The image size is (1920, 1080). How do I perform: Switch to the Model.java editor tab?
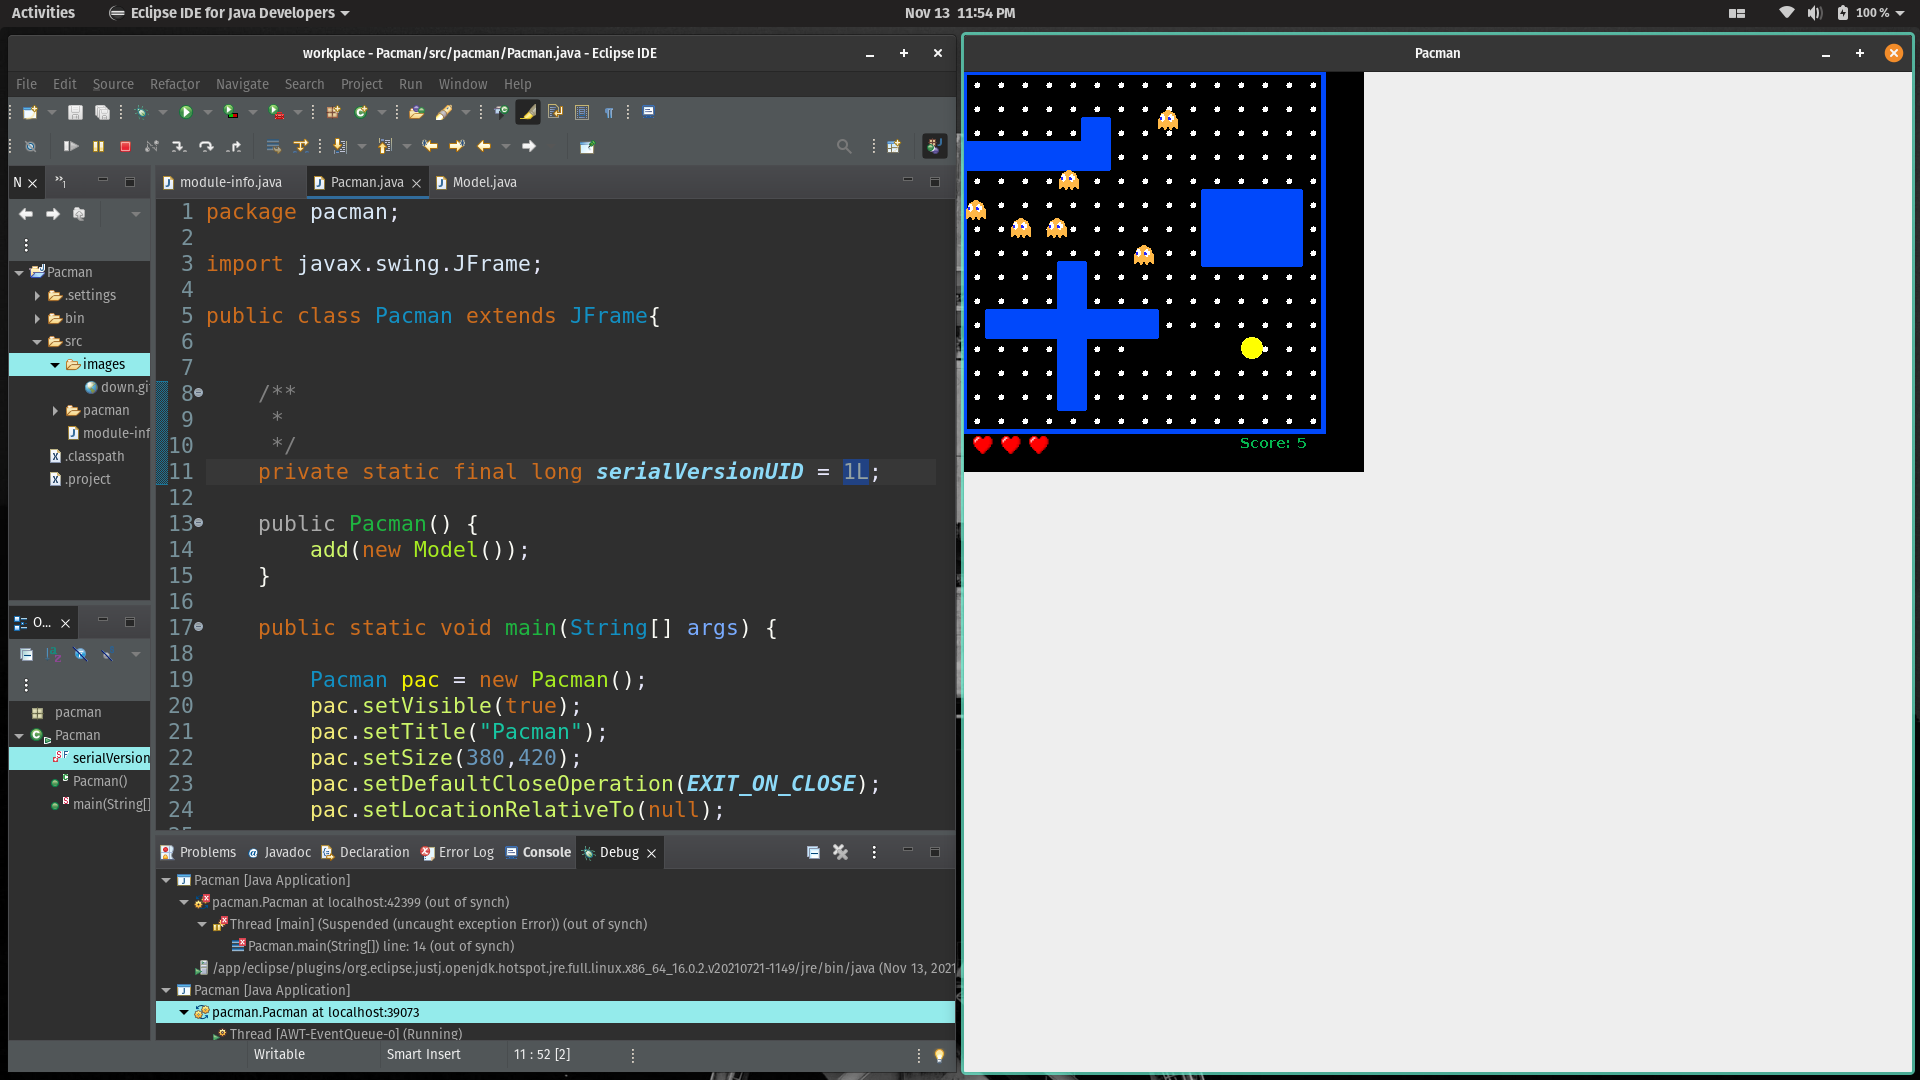pos(484,182)
